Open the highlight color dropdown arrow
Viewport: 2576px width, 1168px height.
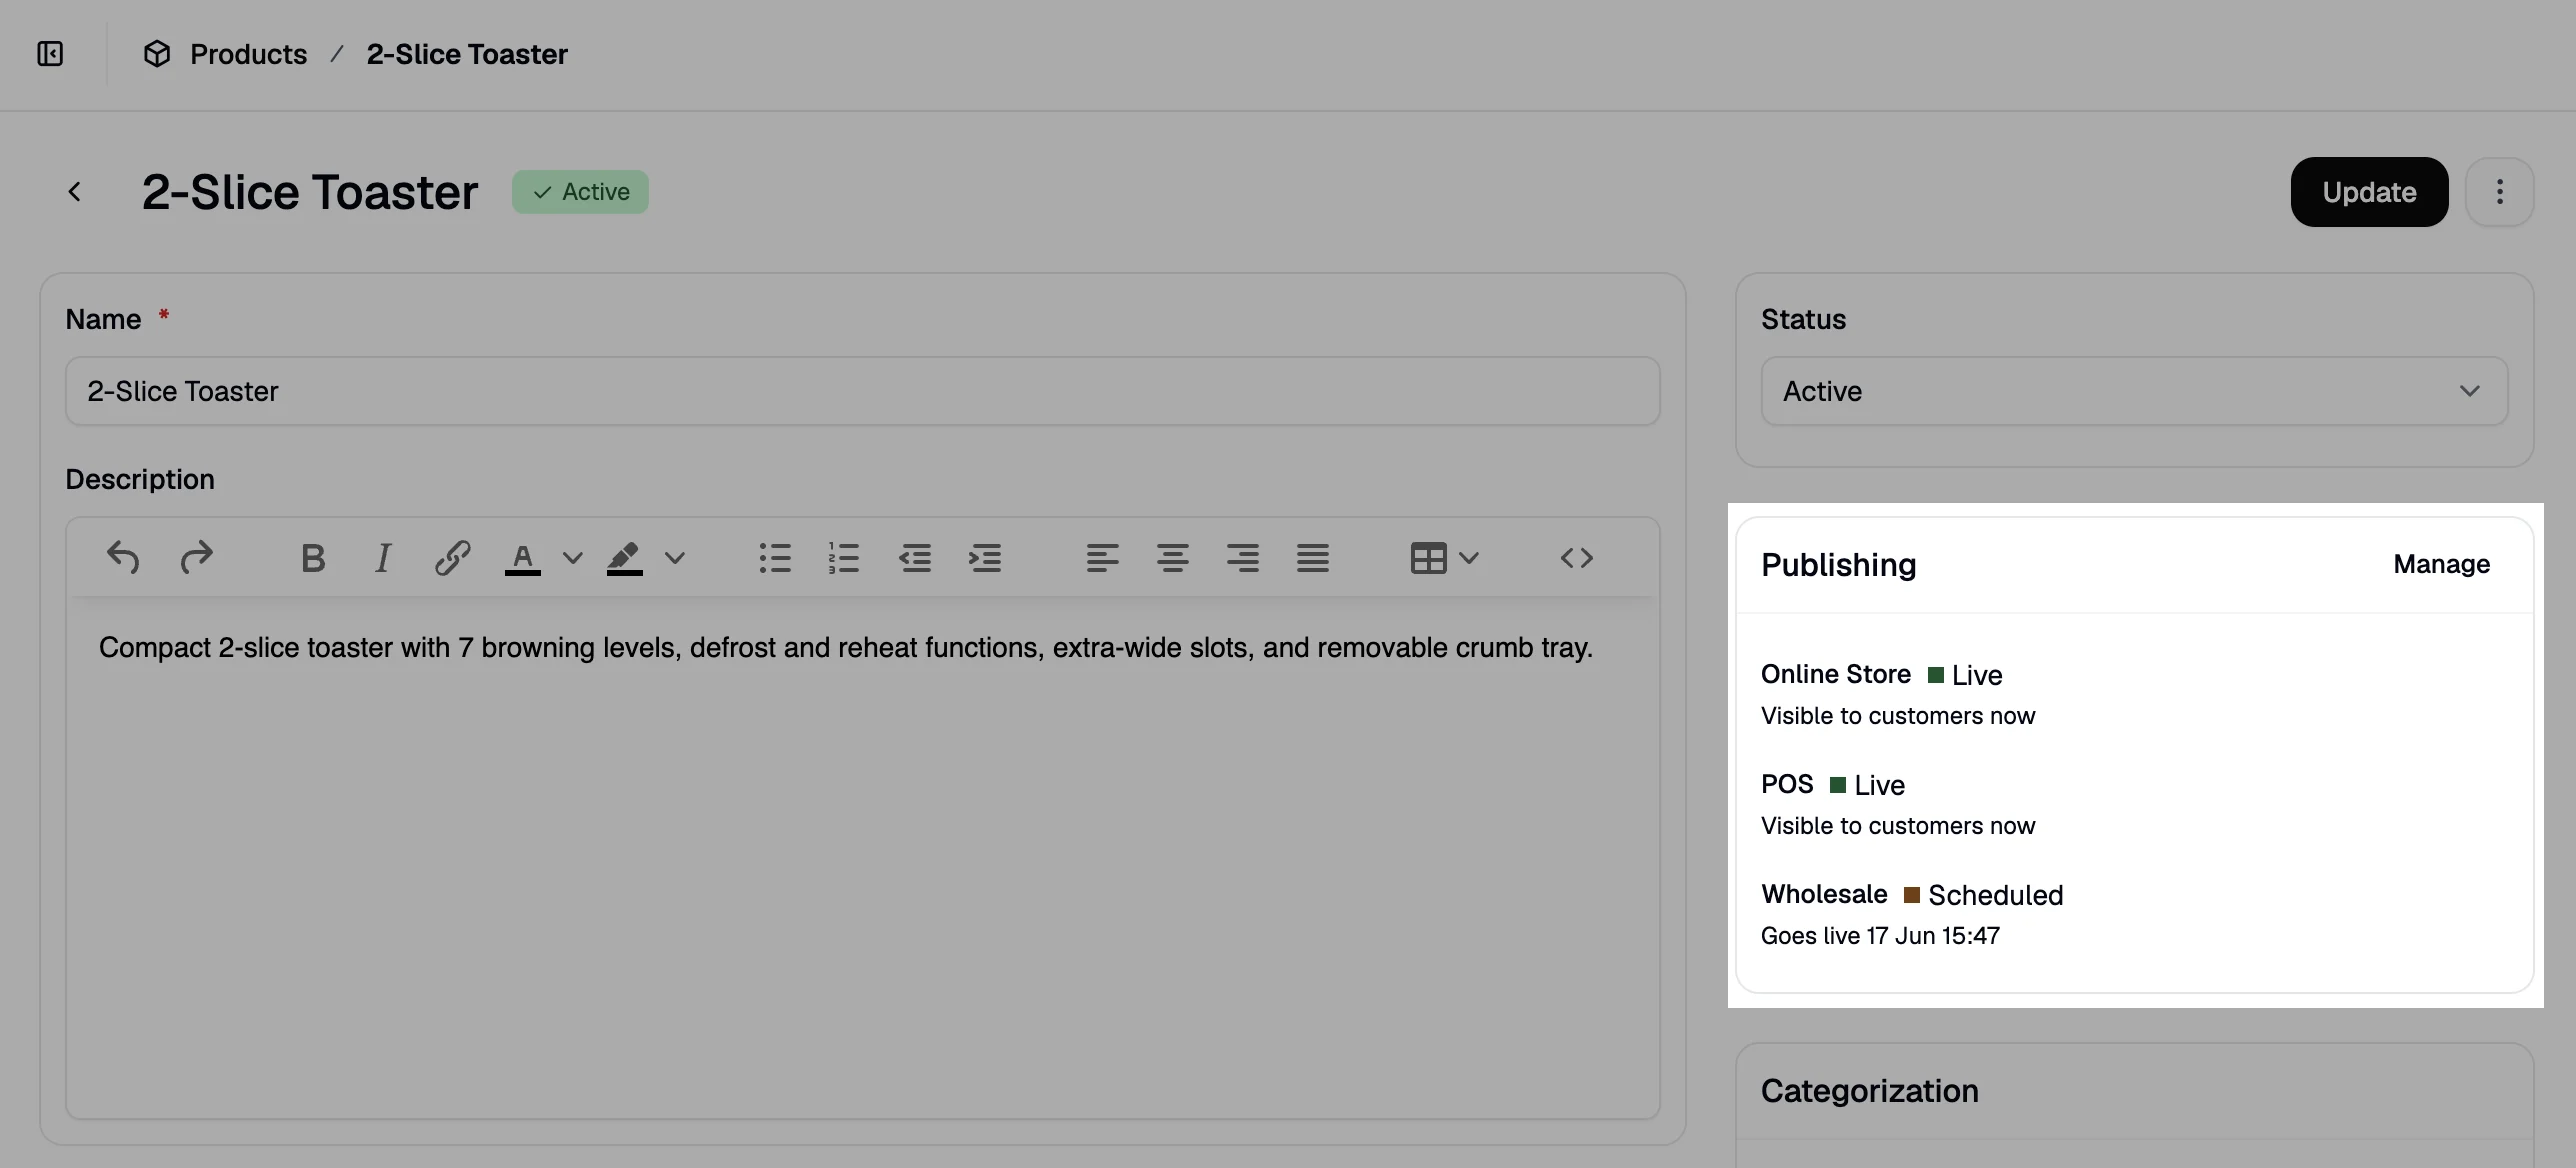[x=675, y=558]
